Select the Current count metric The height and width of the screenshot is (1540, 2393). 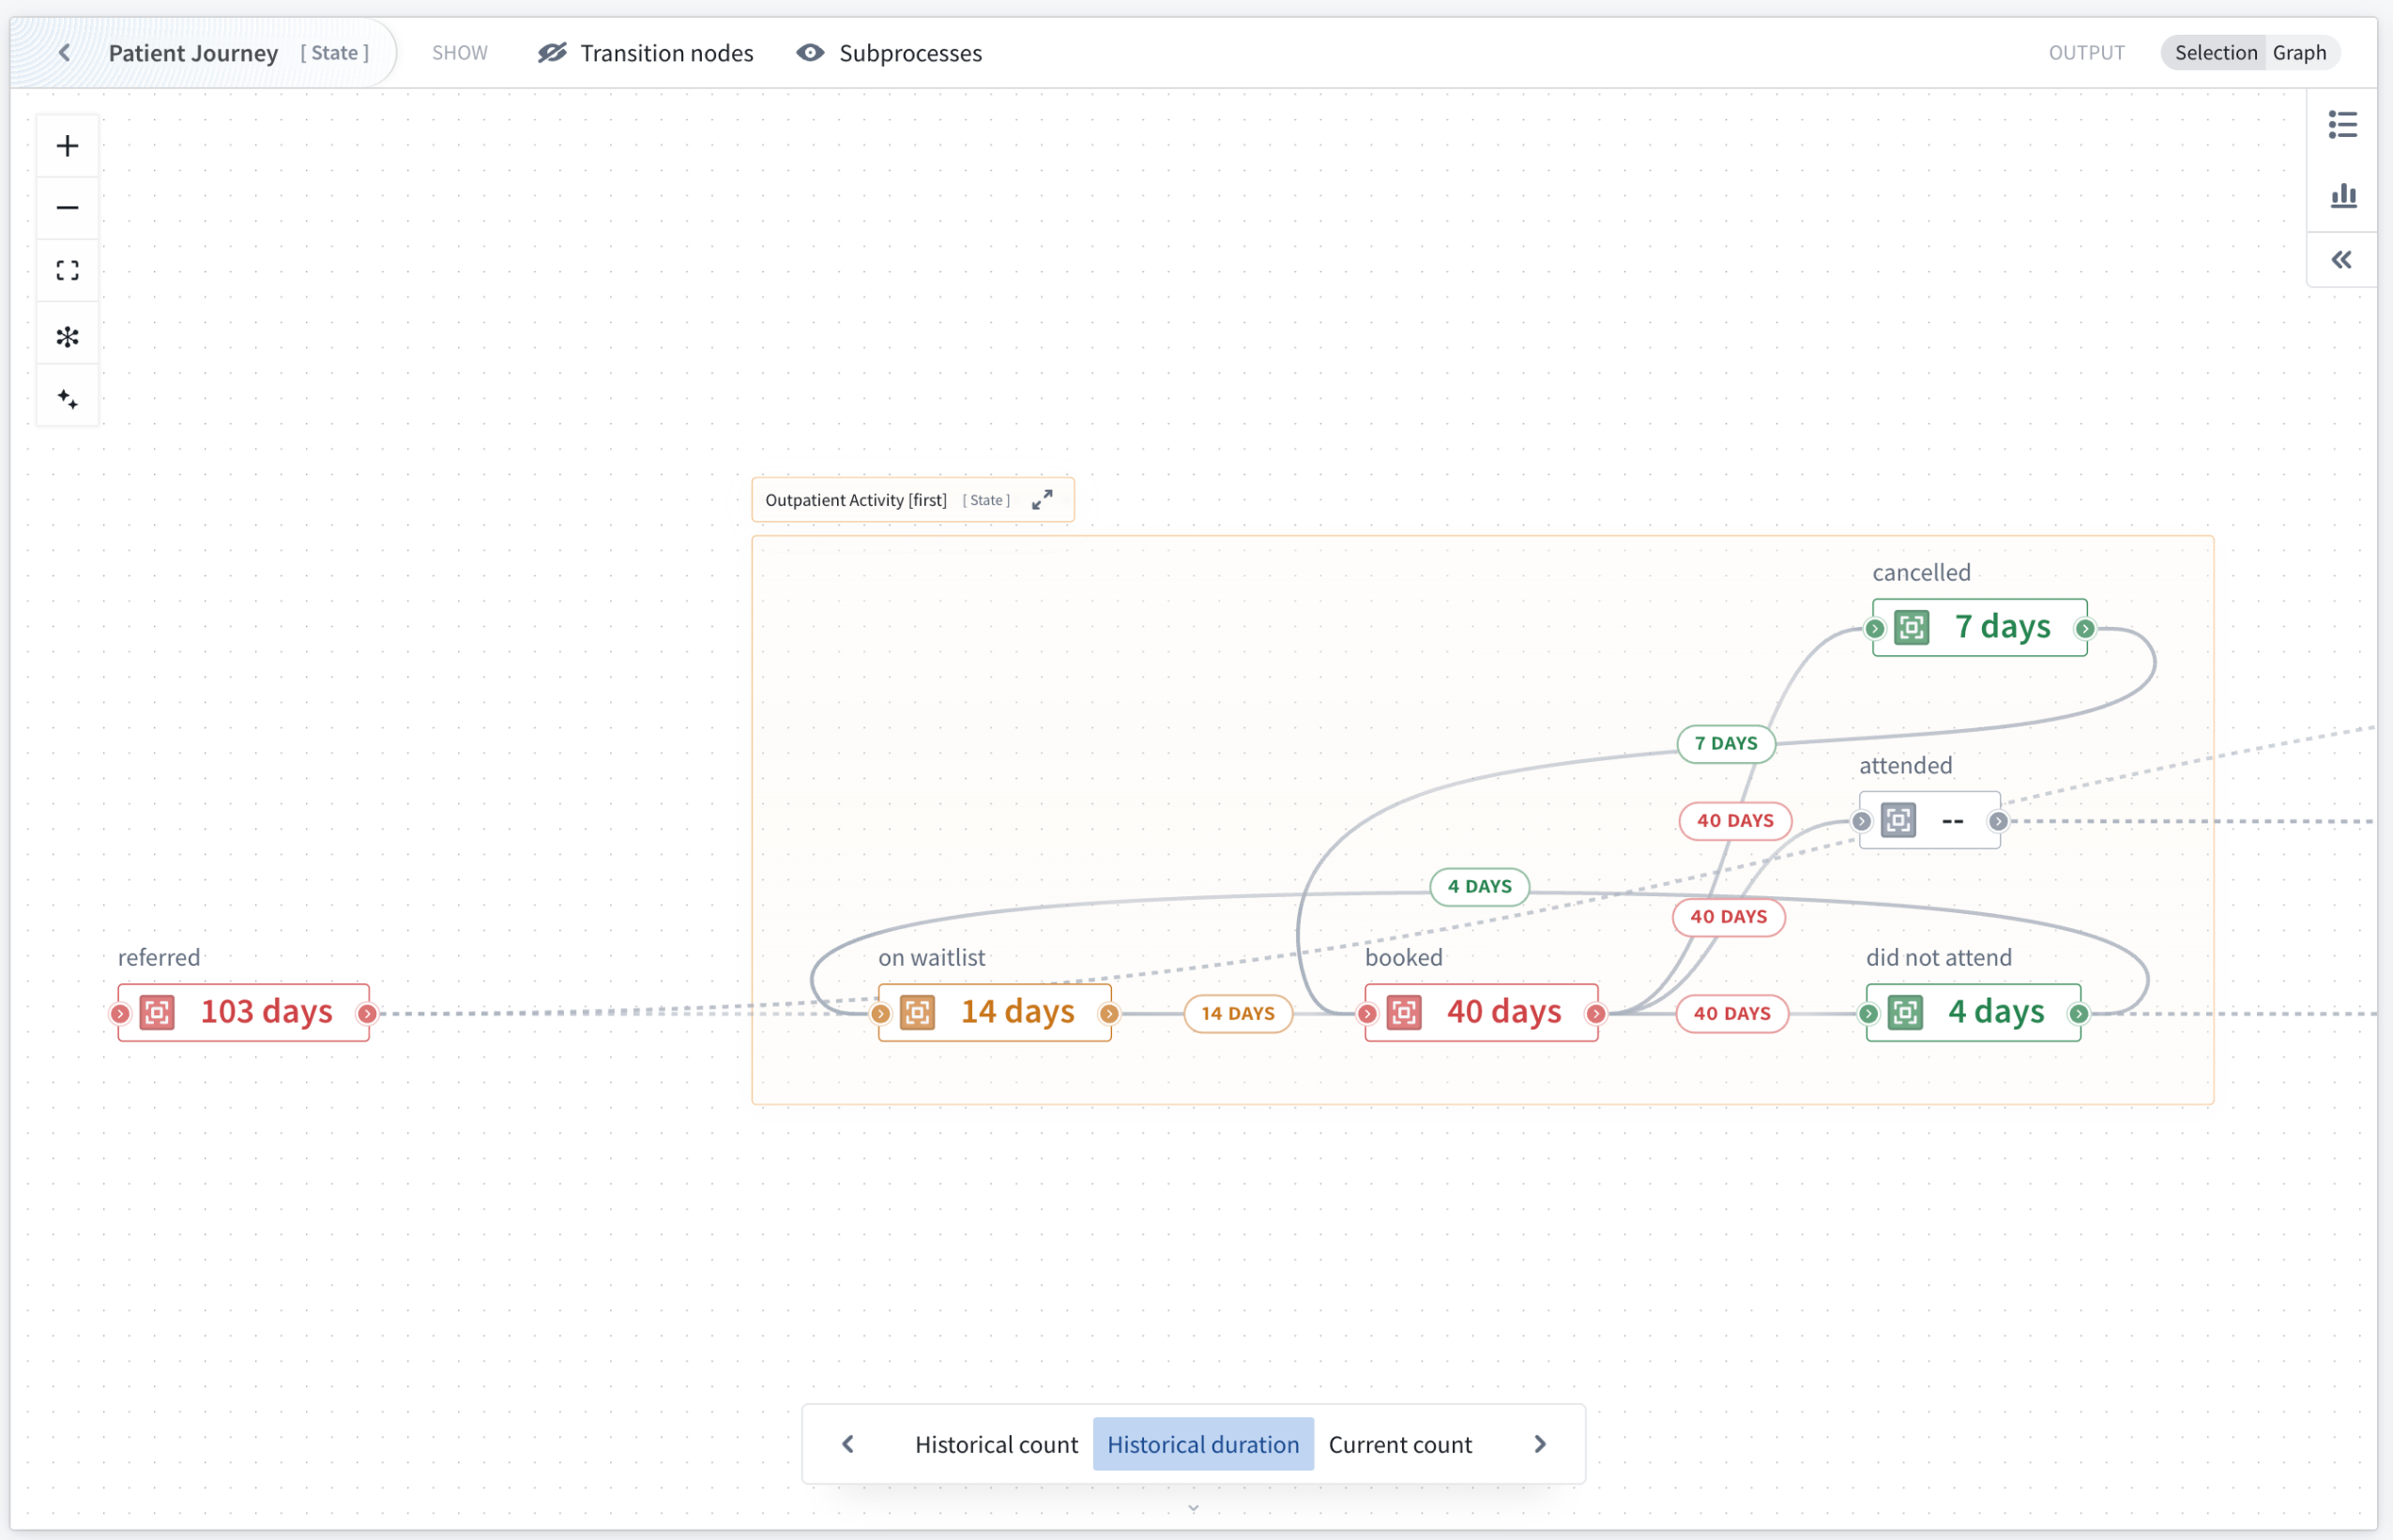1400,1444
